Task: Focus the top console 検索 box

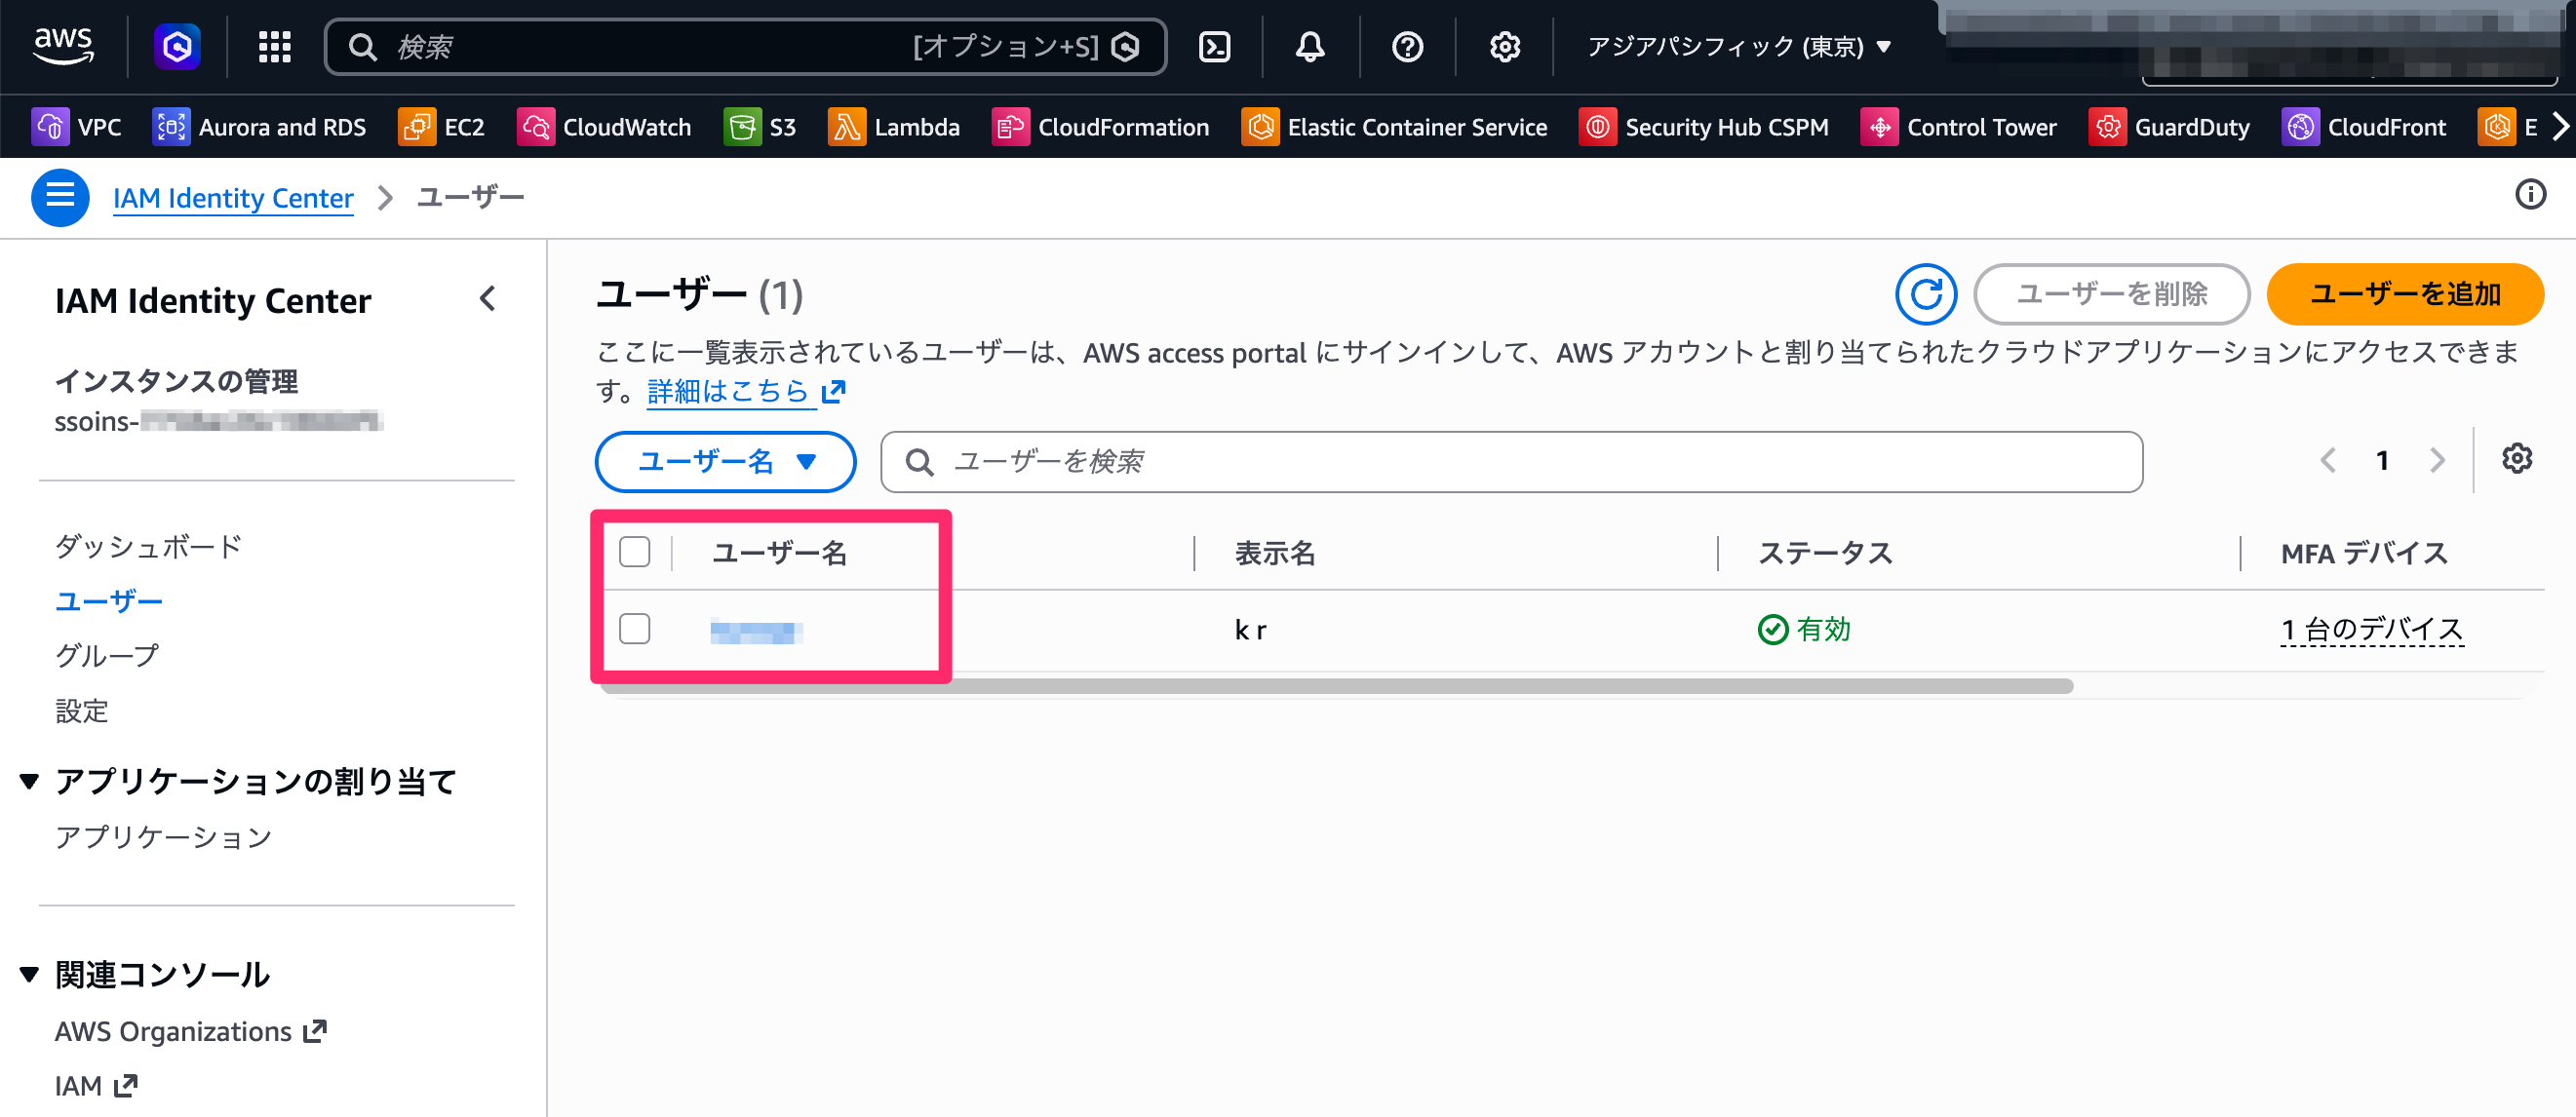Action: 745,47
